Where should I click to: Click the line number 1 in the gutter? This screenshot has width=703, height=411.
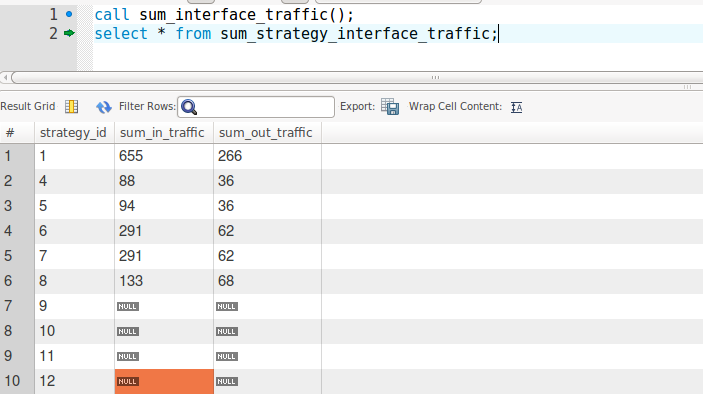pos(53,15)
